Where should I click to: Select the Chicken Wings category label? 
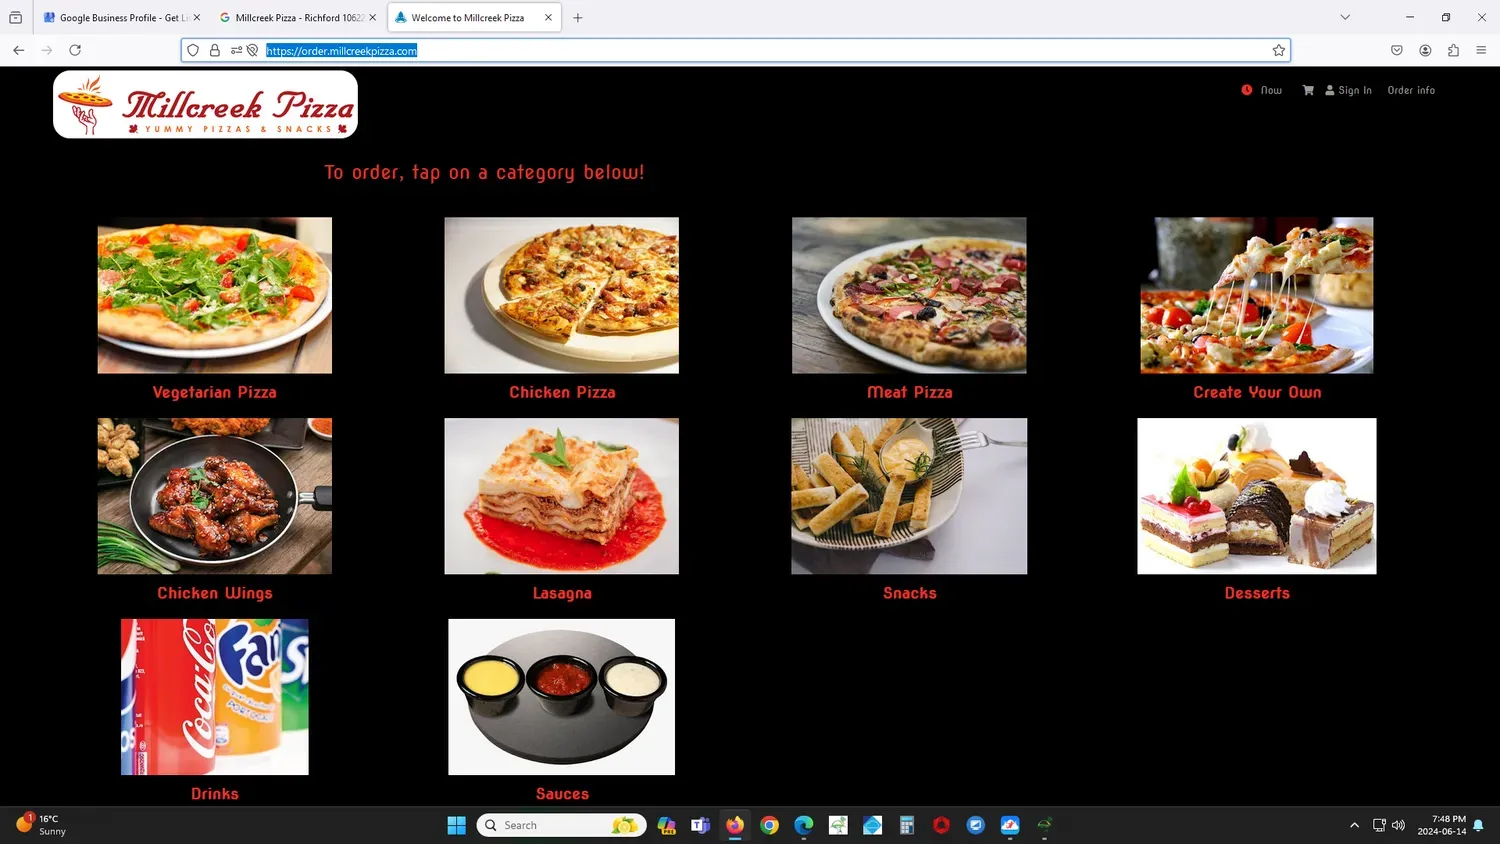pyautogui.click(x=214, y=593)
